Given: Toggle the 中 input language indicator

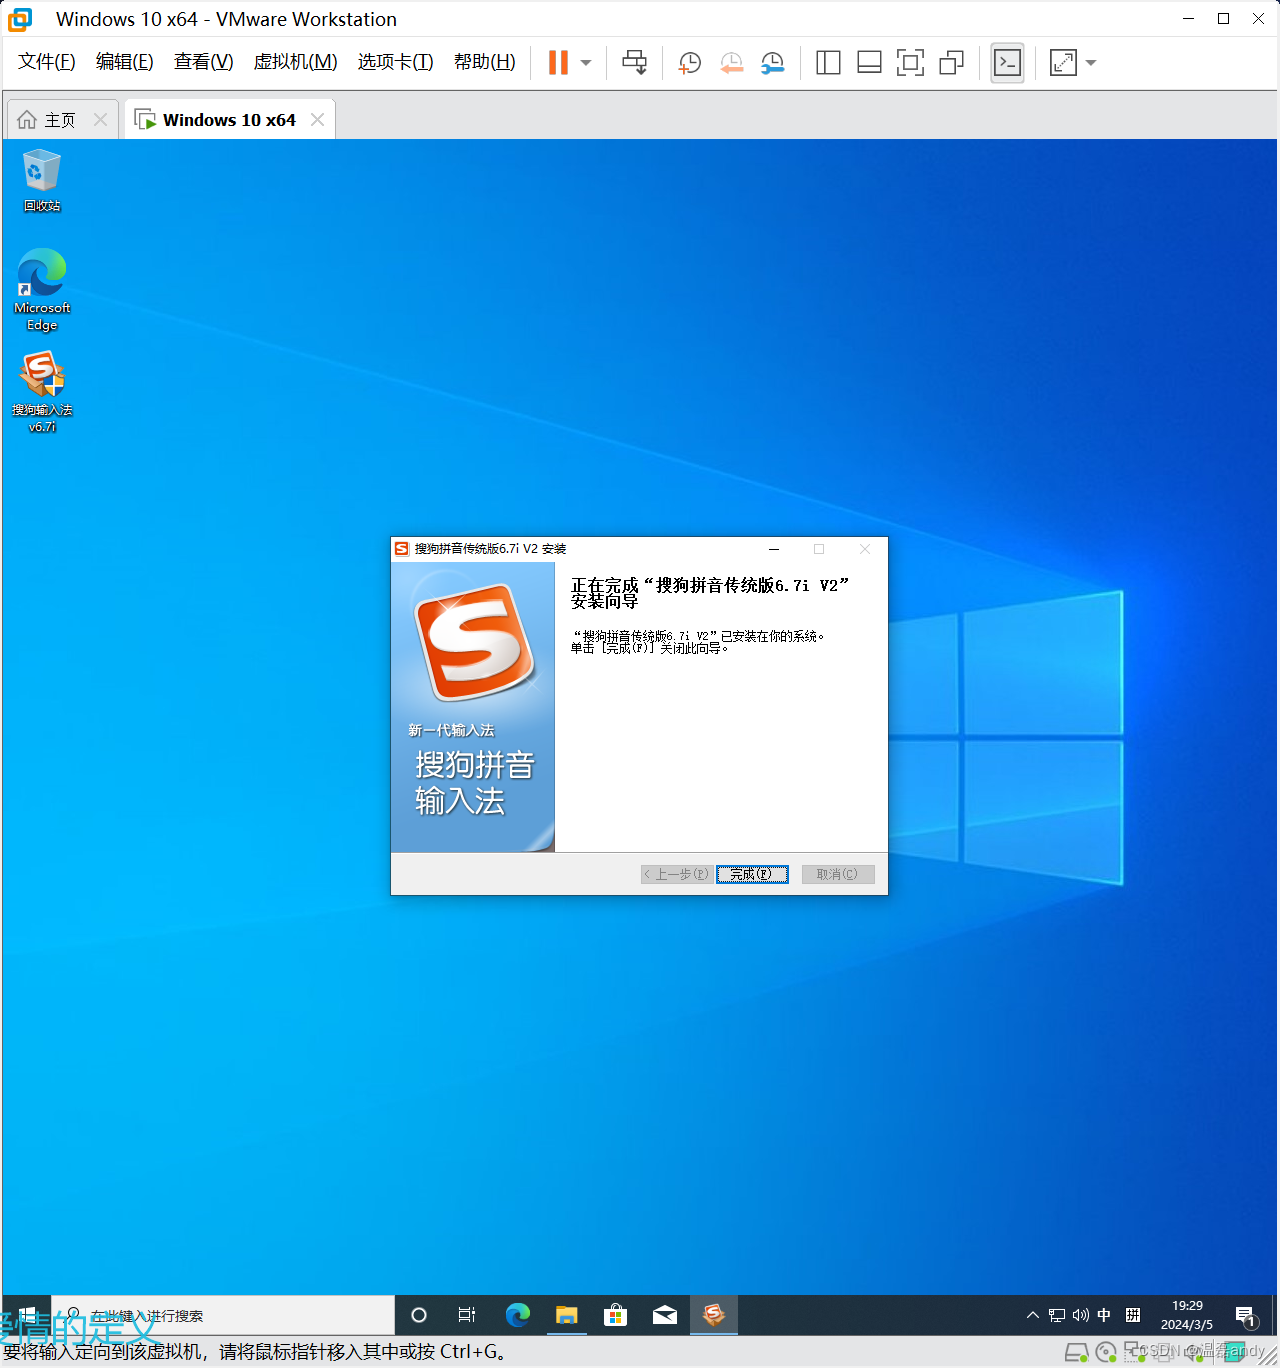Looking at the screenshot, I should 1104,1315.
